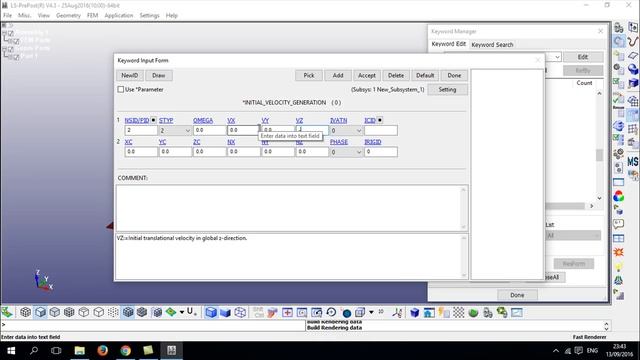The image size is (640, 360).
Task: Click the green terrain icon at toolbar start
Action: pyautogui.click(x=7, y=313)
